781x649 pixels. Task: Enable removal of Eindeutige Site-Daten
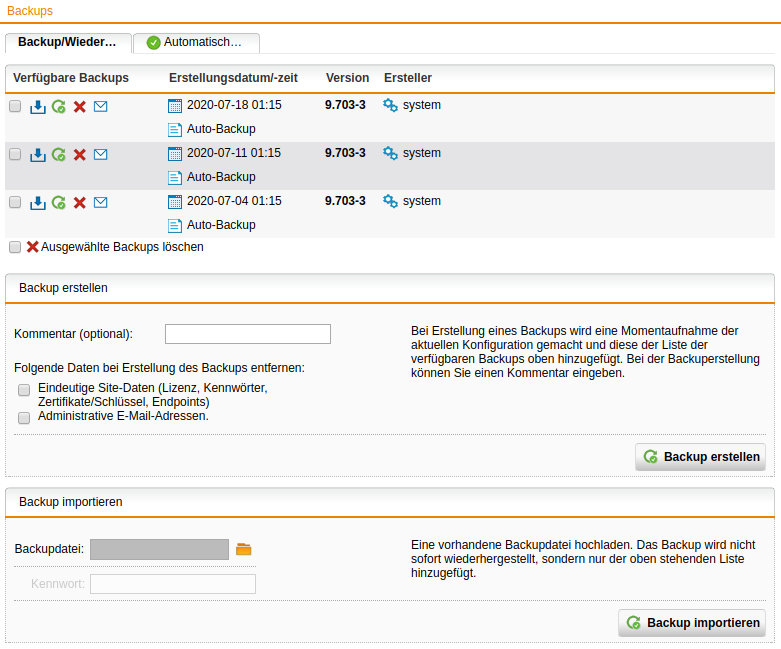(x=24, y=390)
